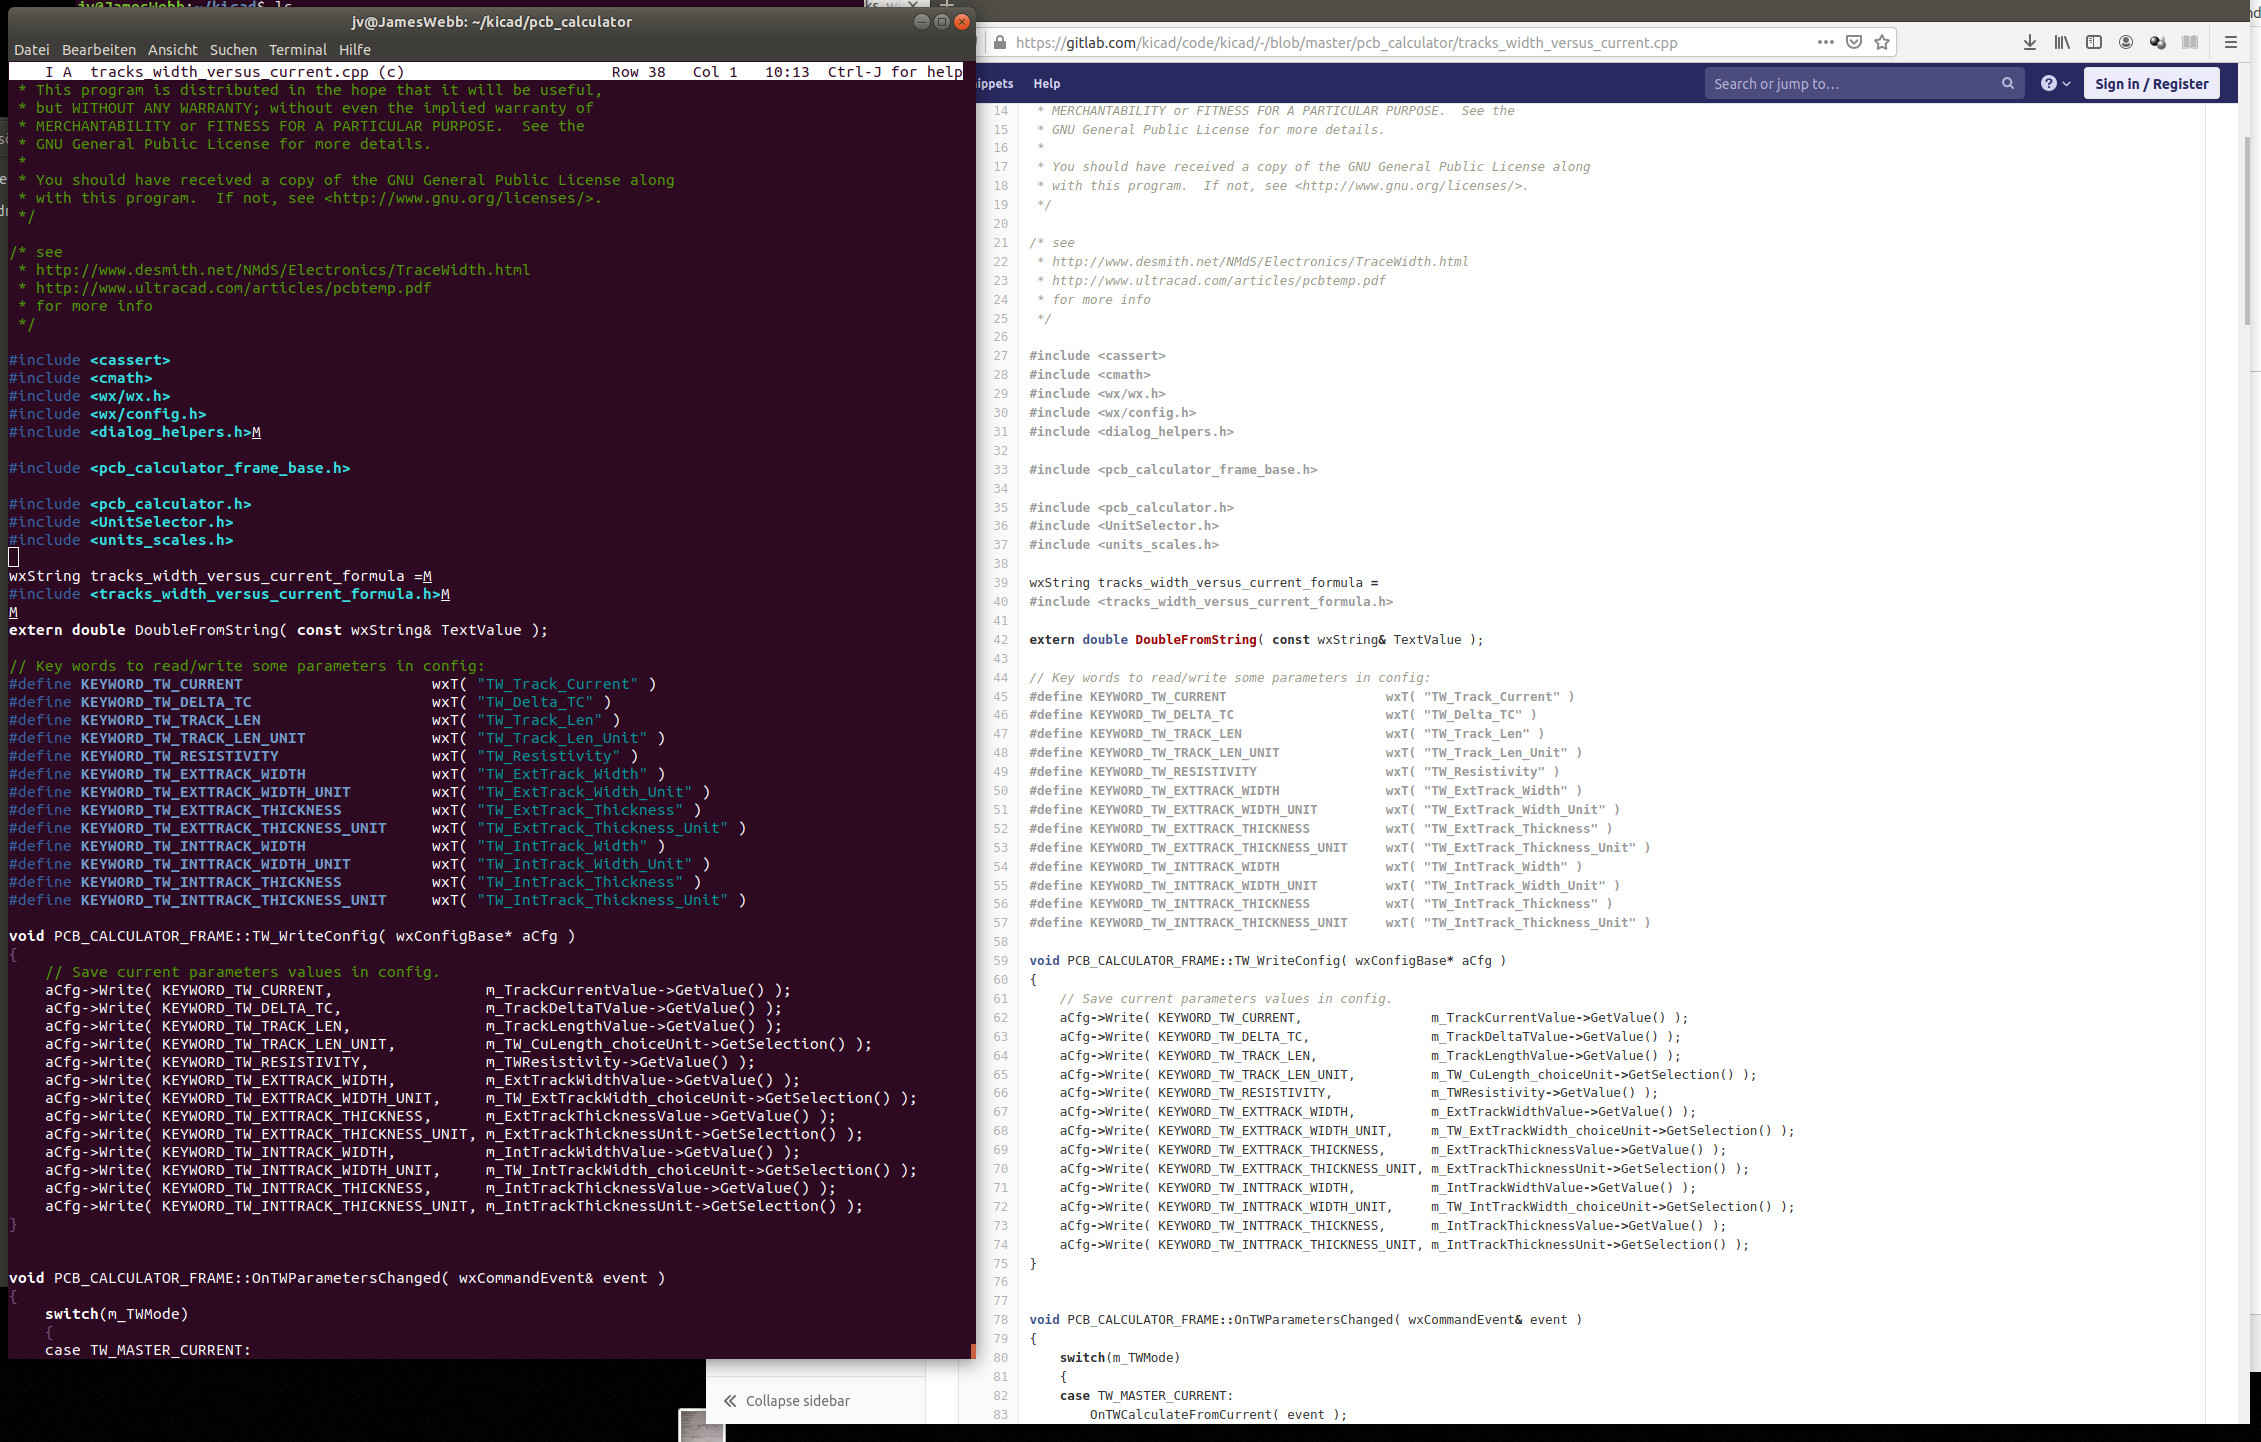Viewport: 2261px width, 1442px height.
Task: Save page to Pocket icon
Action: point(1854,42)
